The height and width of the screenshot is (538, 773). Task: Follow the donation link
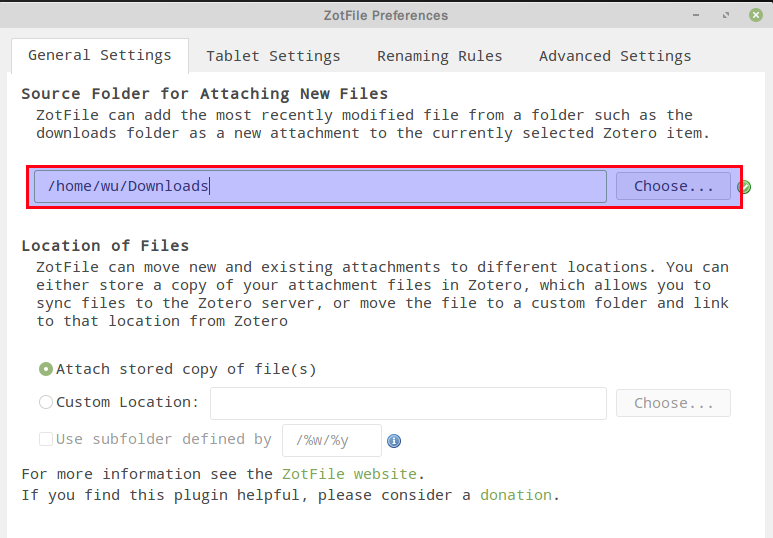point(515,495)
